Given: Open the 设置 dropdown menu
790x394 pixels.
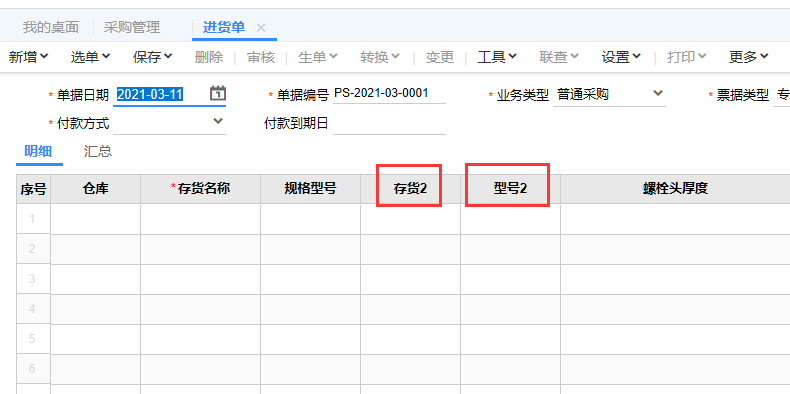Looking at the screenshot, I should (621, 57).
